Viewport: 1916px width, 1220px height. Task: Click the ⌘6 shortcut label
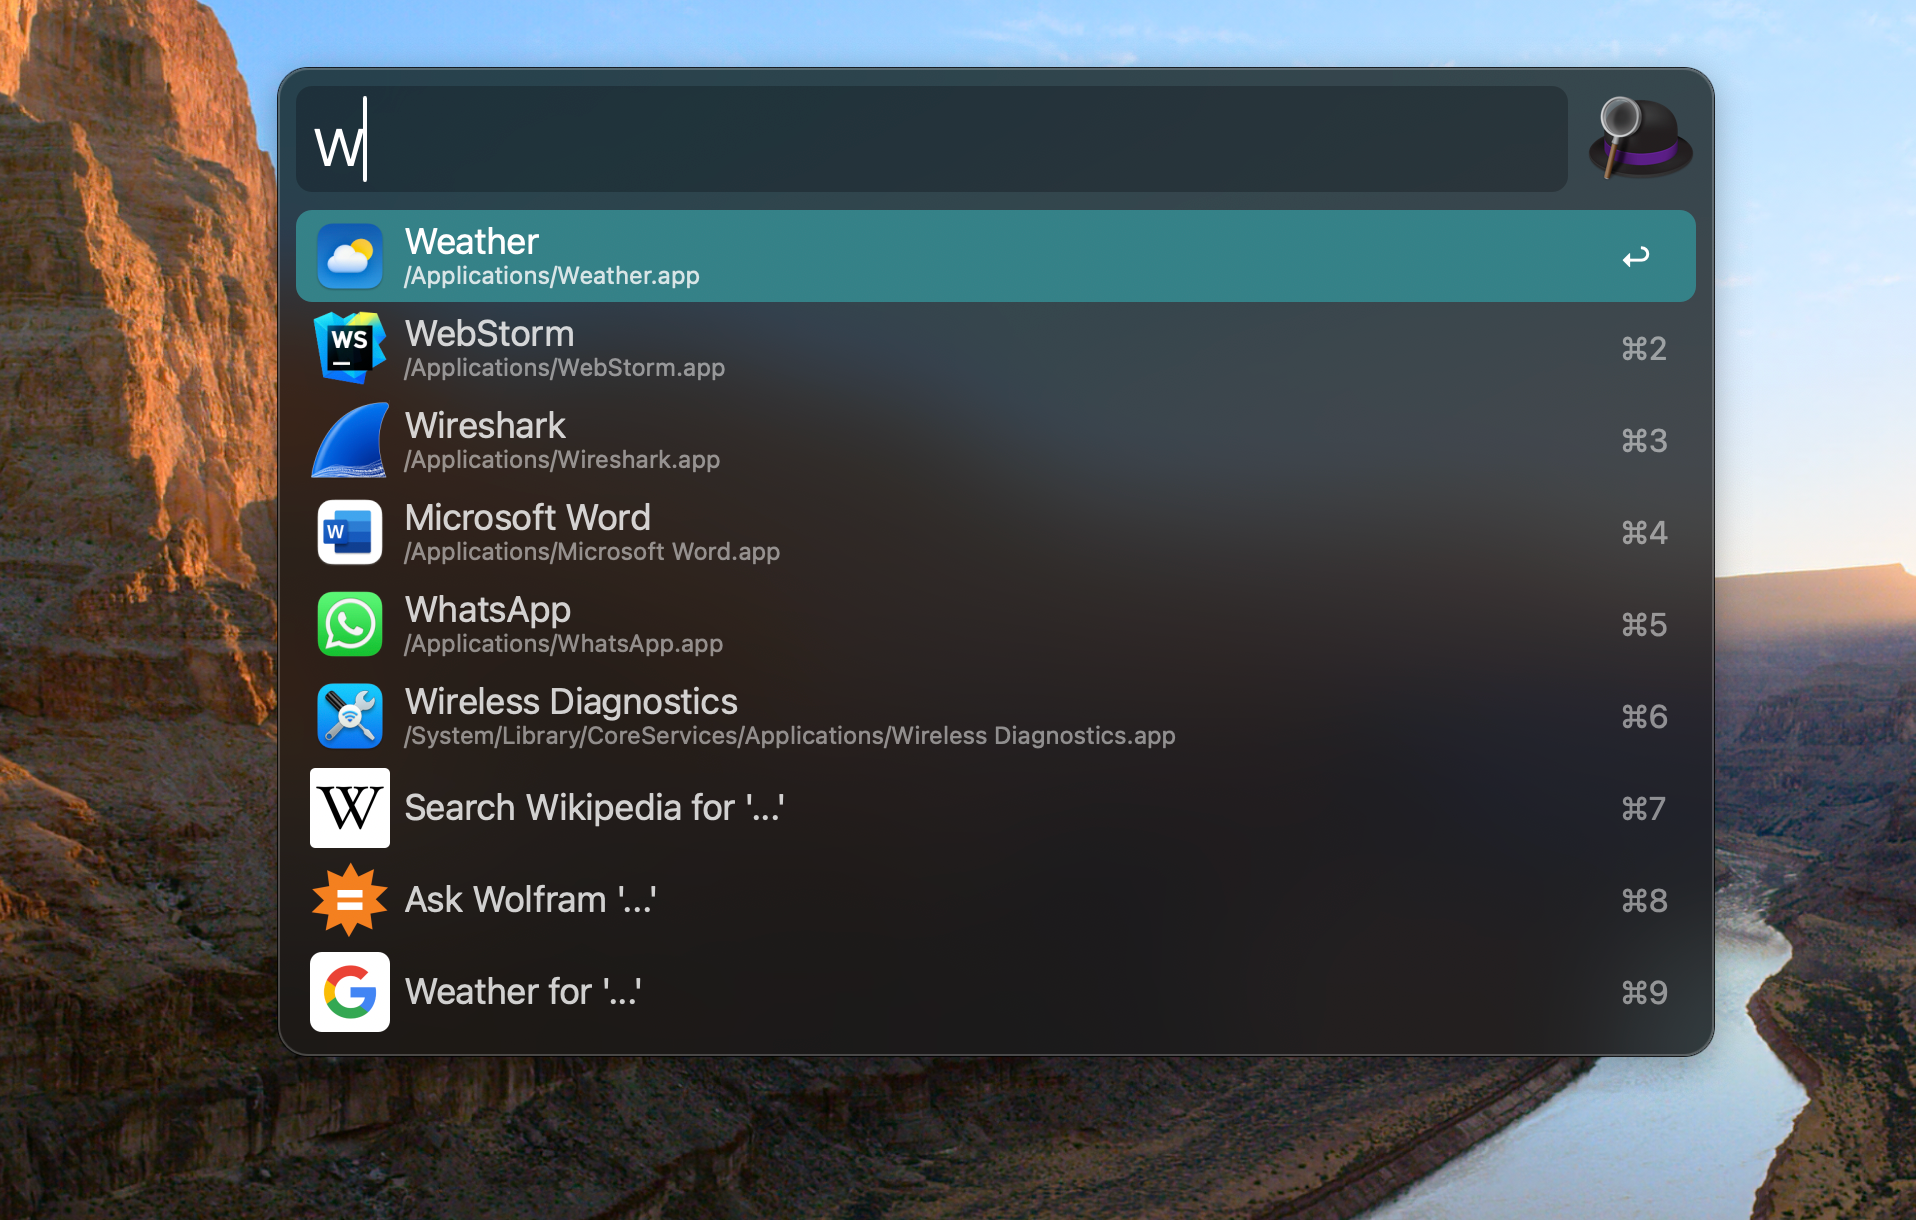pyautogui.click(x=1644, y=716)
